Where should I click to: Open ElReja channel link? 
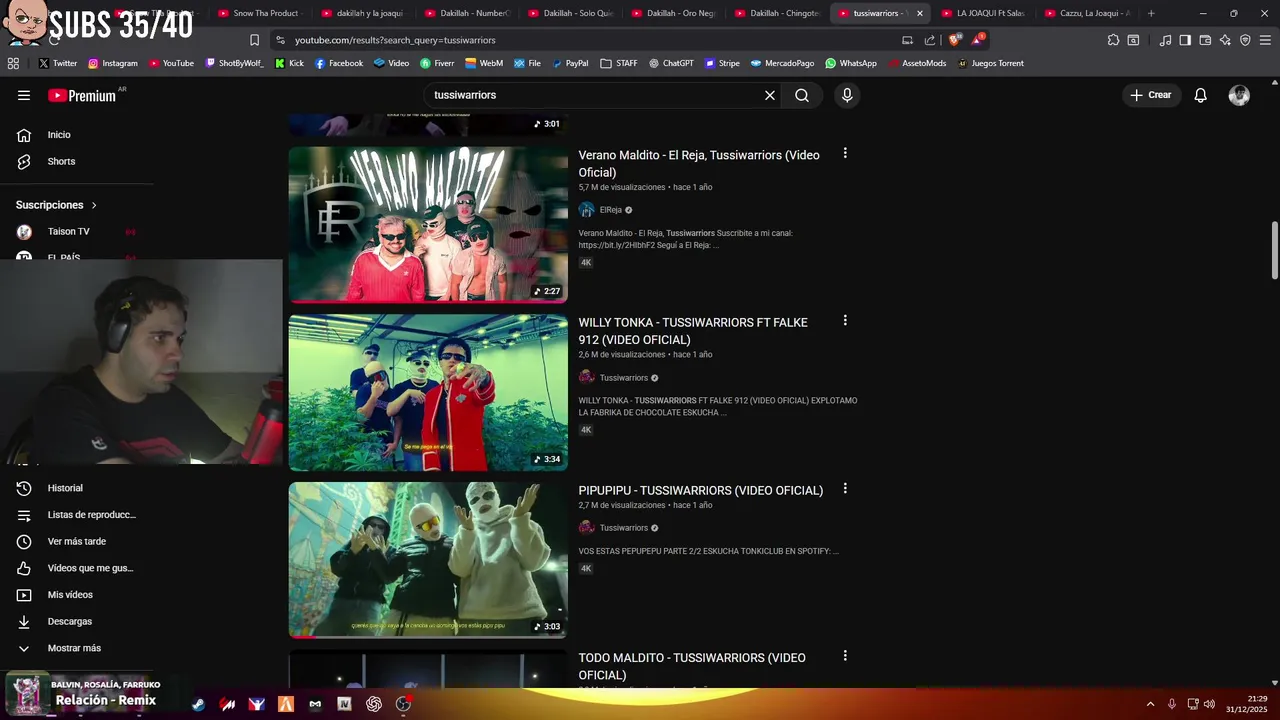611,210
